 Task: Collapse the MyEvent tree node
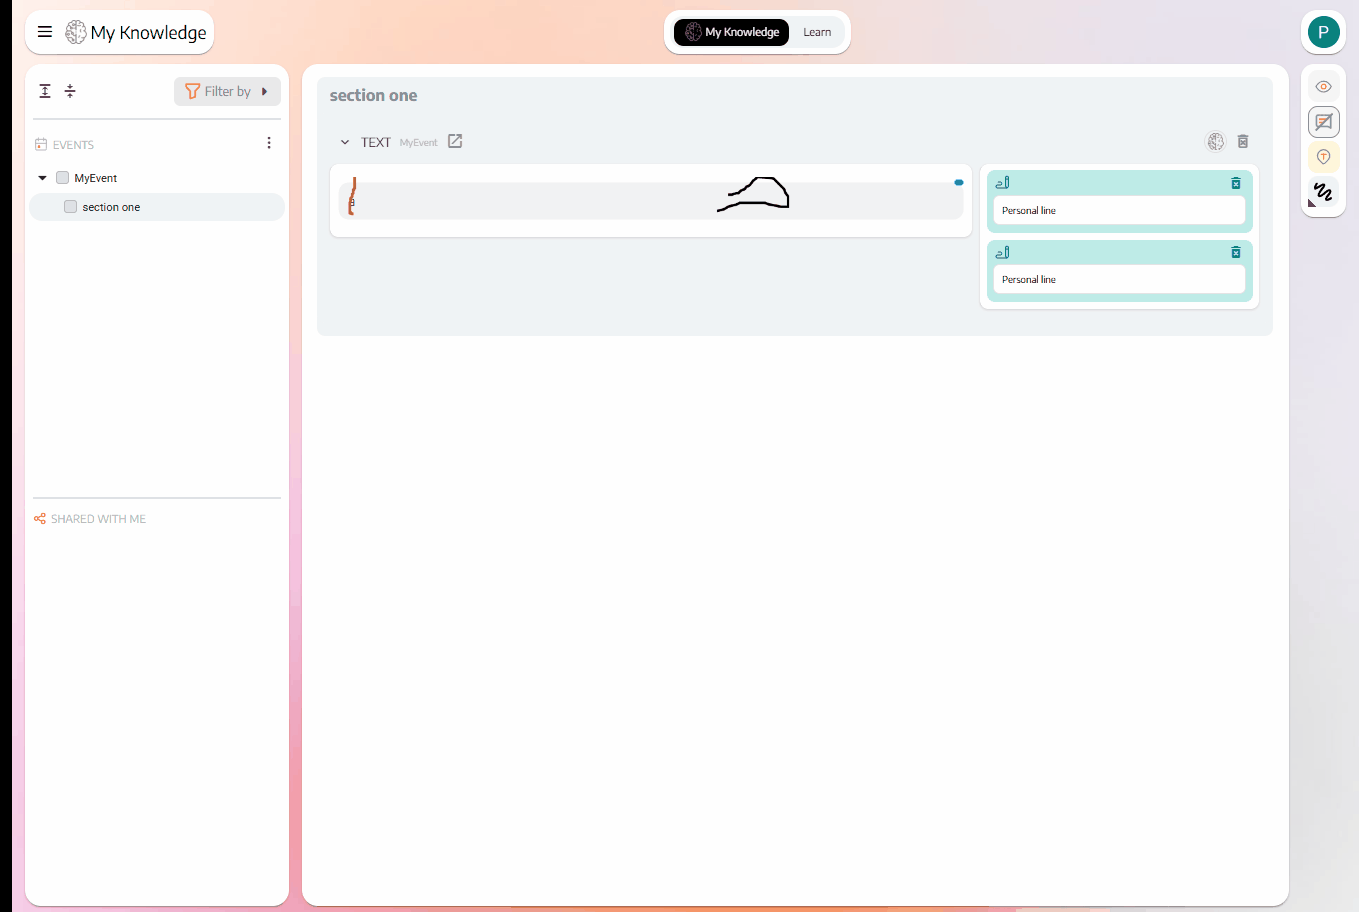(42, 178)
